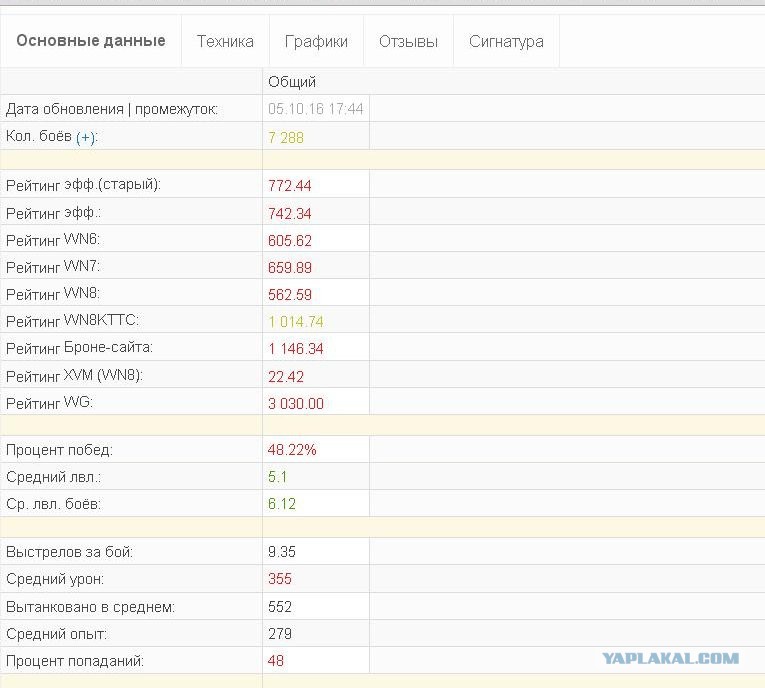Screen dimensions: 765x688
Task: Open the Техника tab
Action: [x=225, y=41]
